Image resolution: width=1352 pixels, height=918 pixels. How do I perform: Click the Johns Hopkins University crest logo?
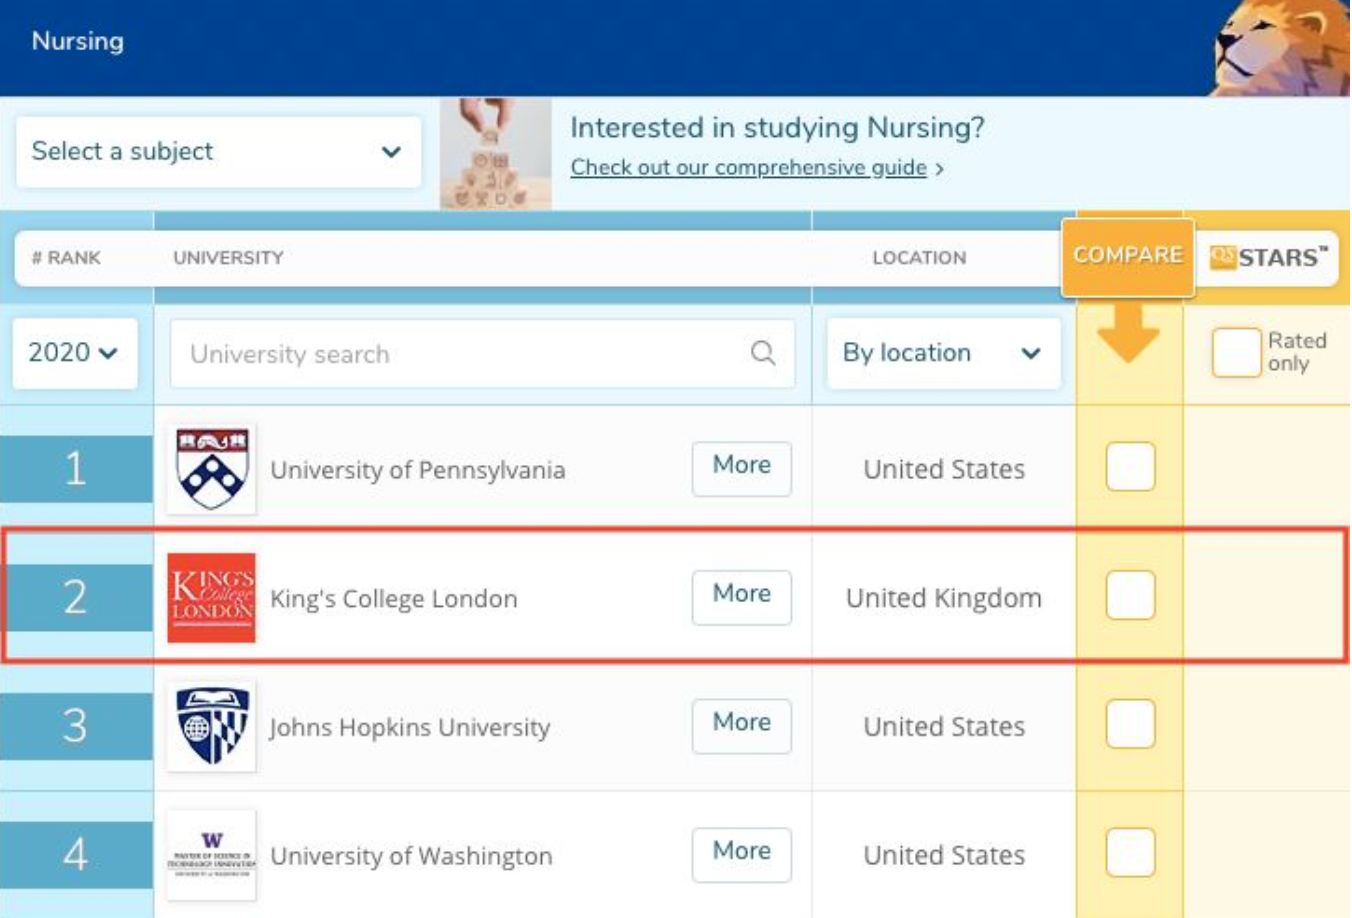pyautogui.click(x=211, y=726)
